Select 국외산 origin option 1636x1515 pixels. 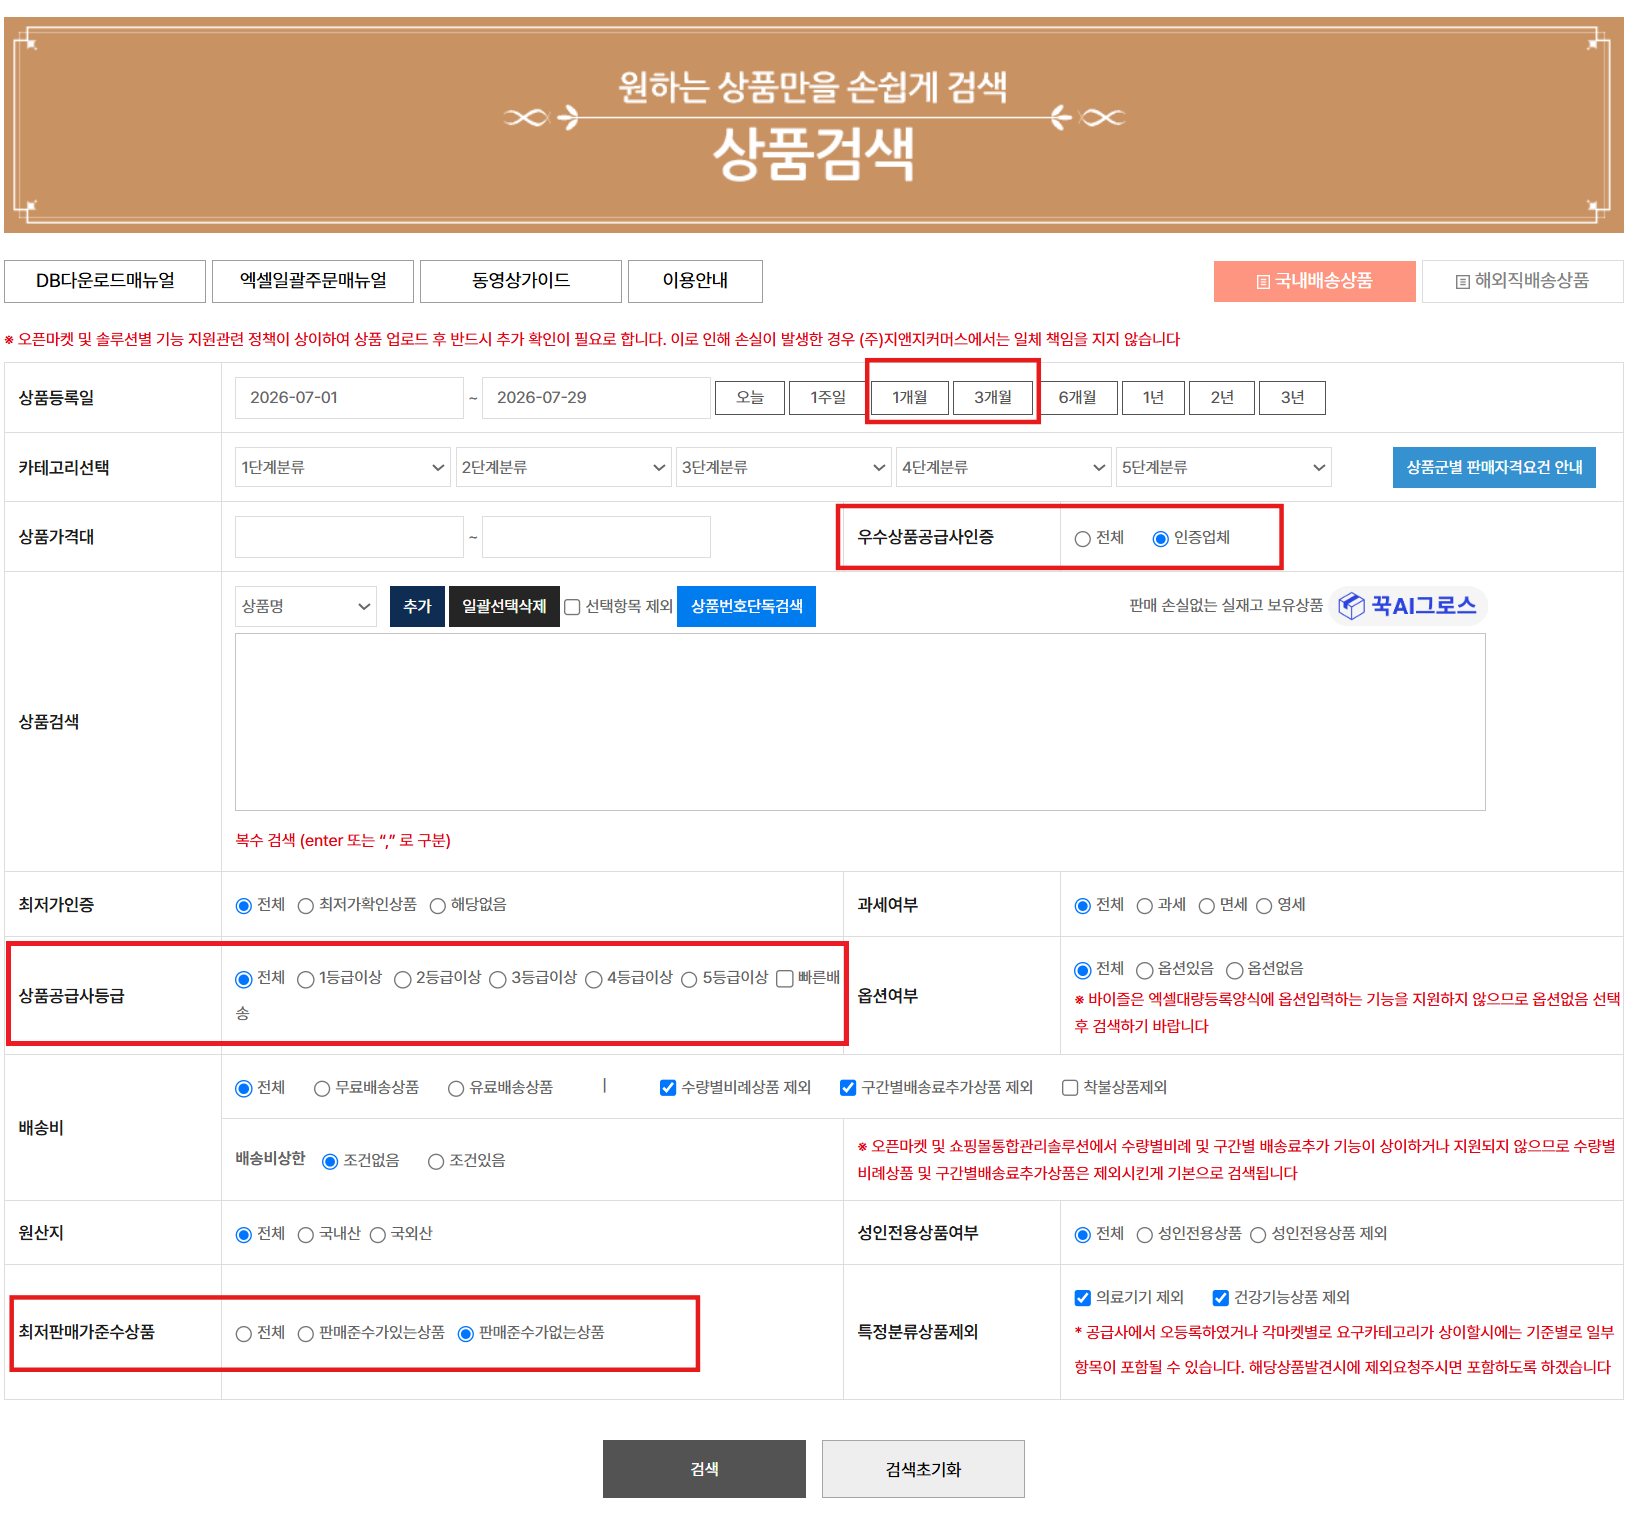(378, 1235)
